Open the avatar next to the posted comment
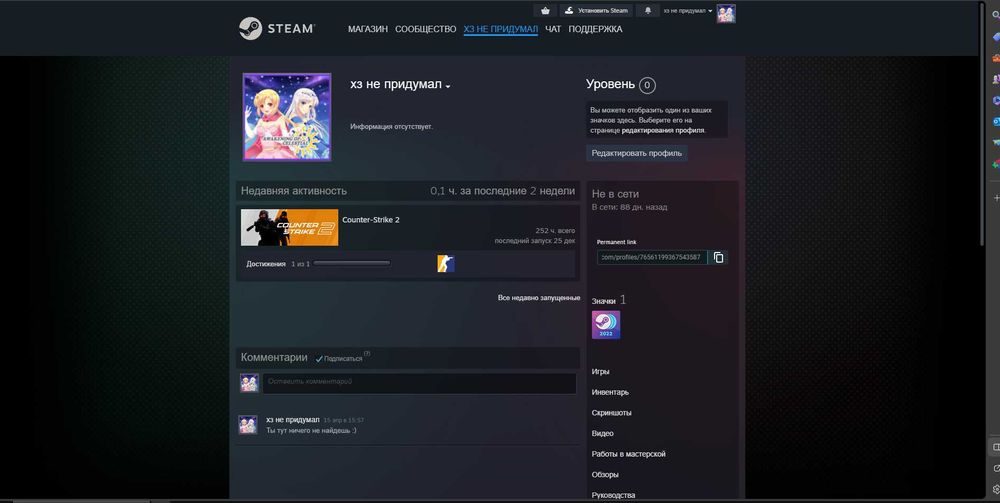Screen dimensions: 1000x503 point(247,425)
